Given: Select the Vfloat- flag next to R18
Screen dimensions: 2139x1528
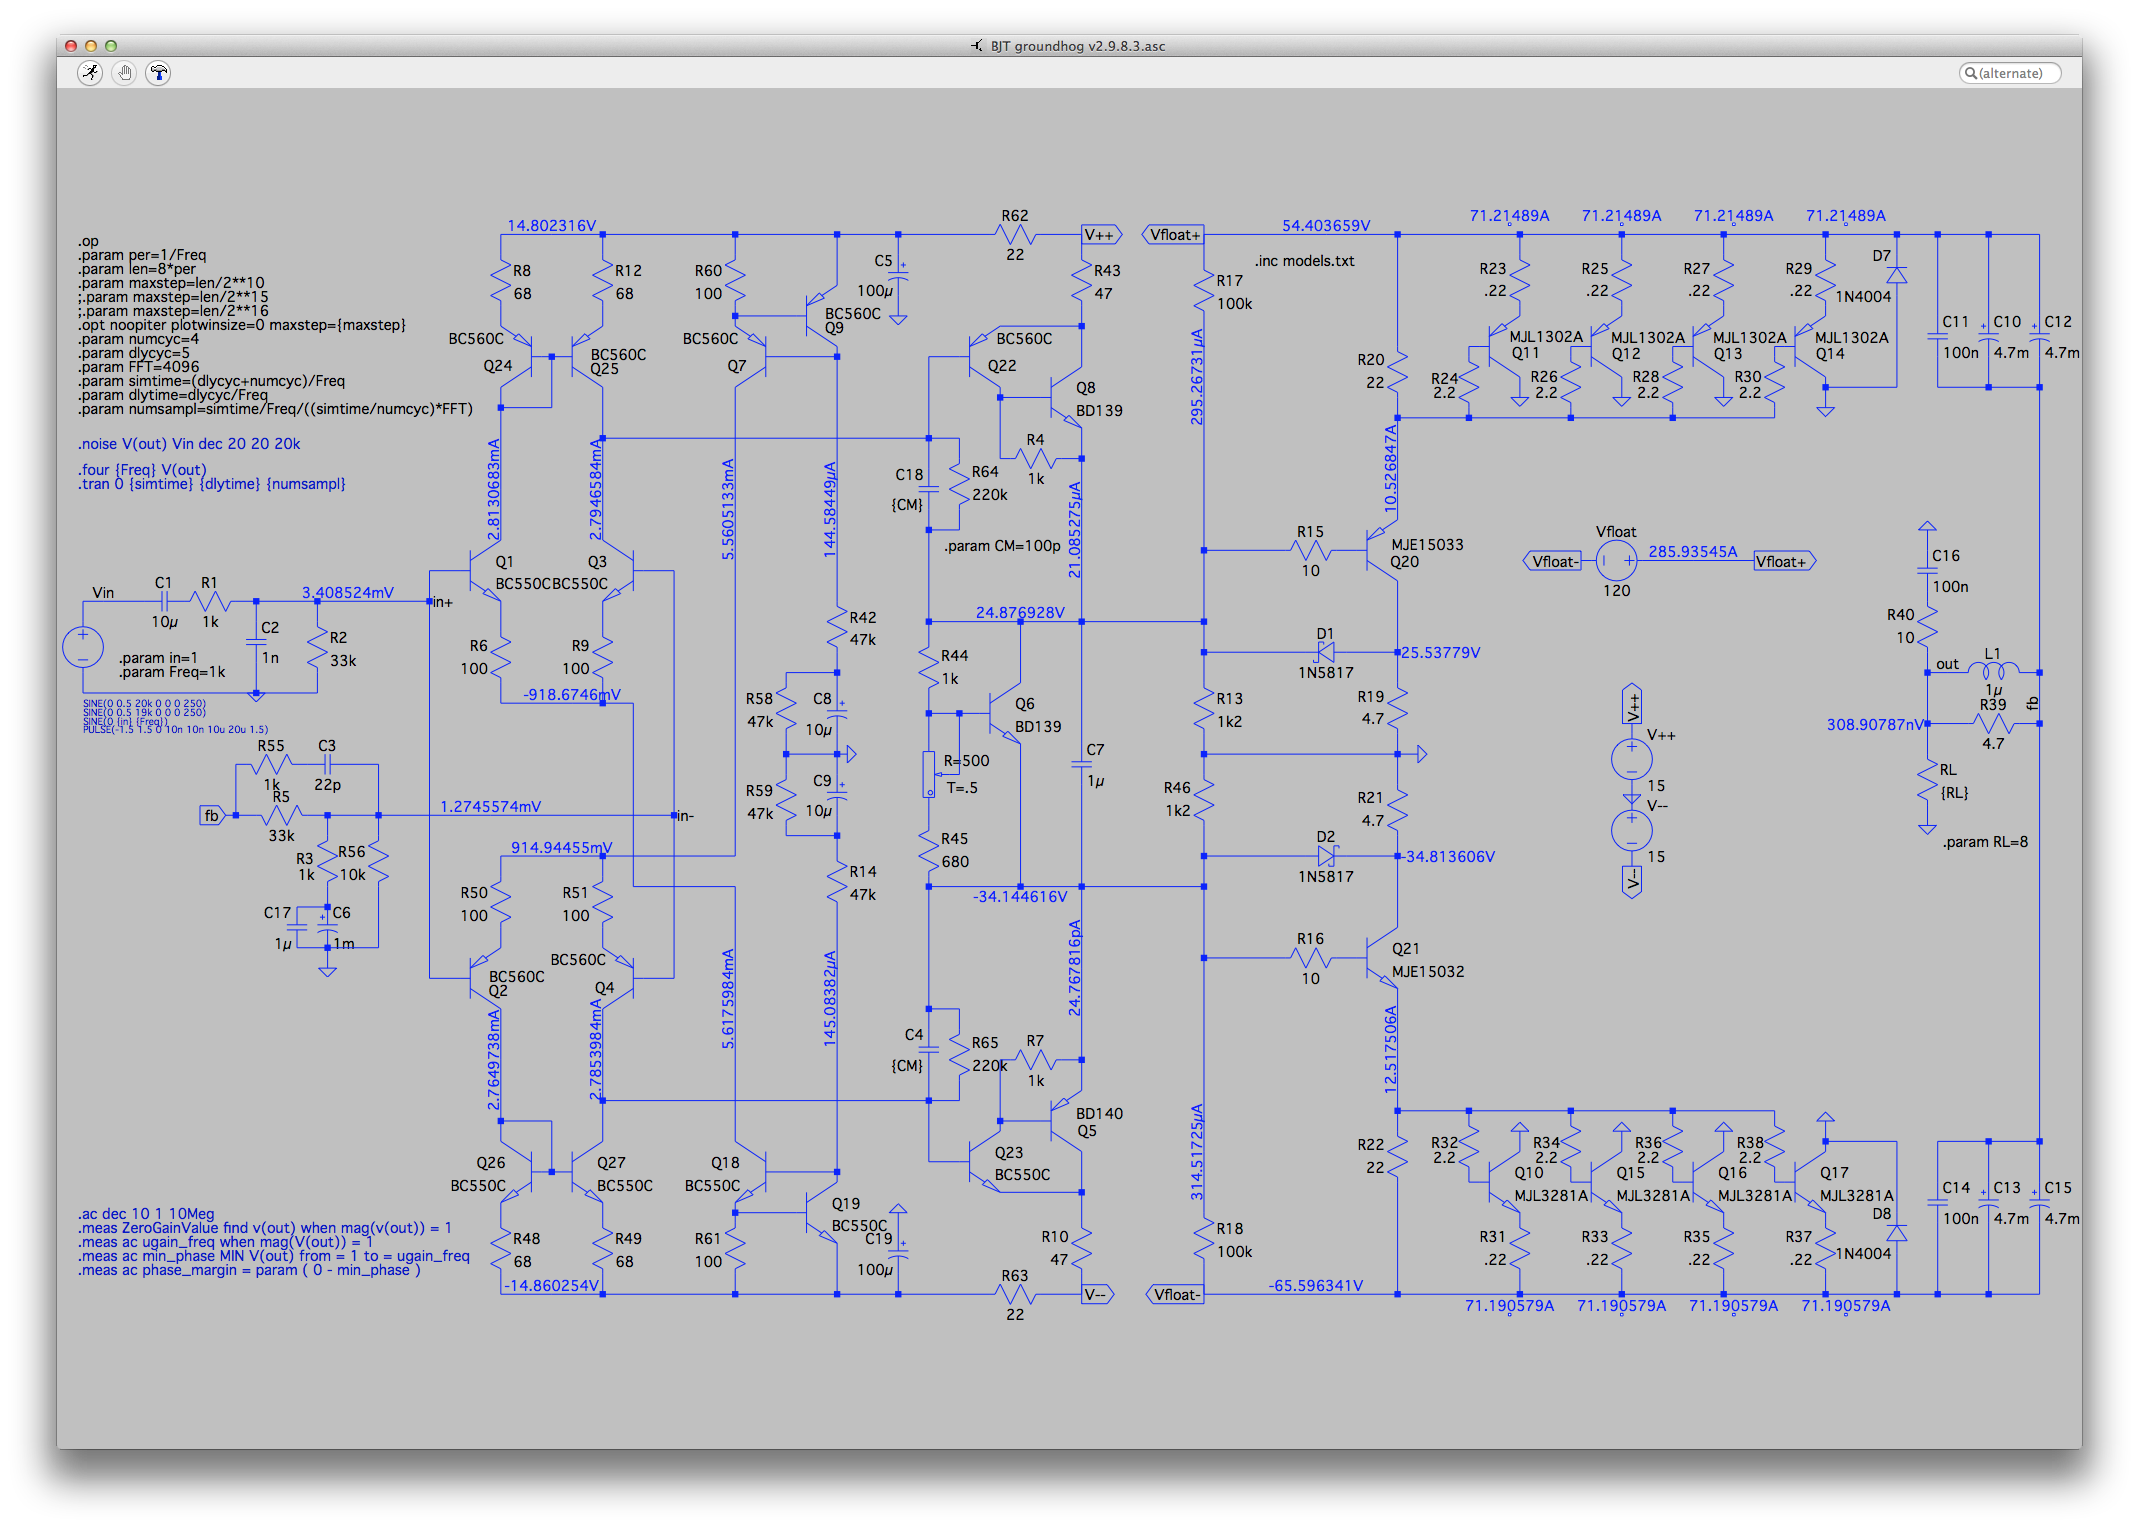Looking at the screenshot, I should click(x=1174, y=1294).
